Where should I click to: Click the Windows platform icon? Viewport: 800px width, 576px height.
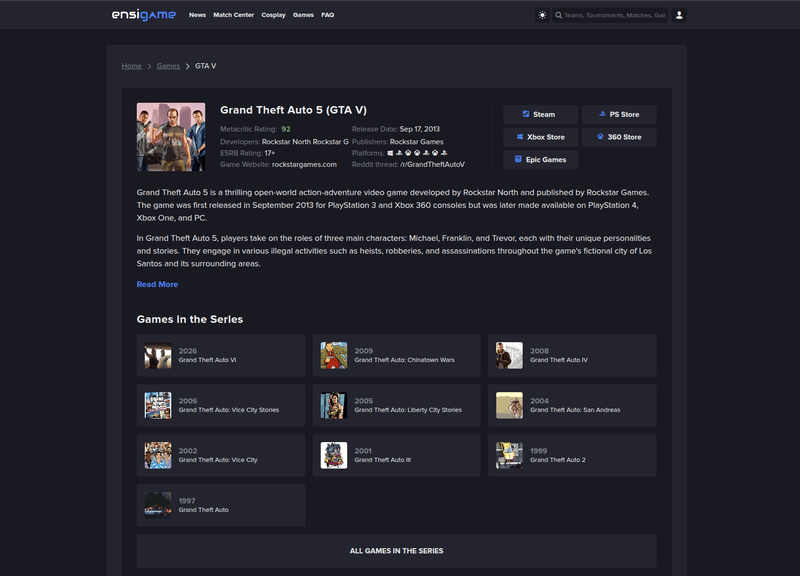390,153
